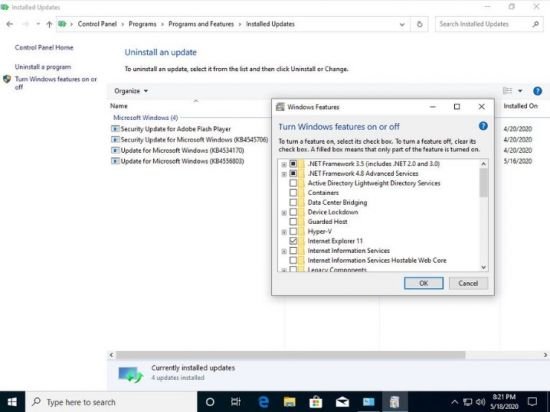Open the Organize dropdown menu

131,91
